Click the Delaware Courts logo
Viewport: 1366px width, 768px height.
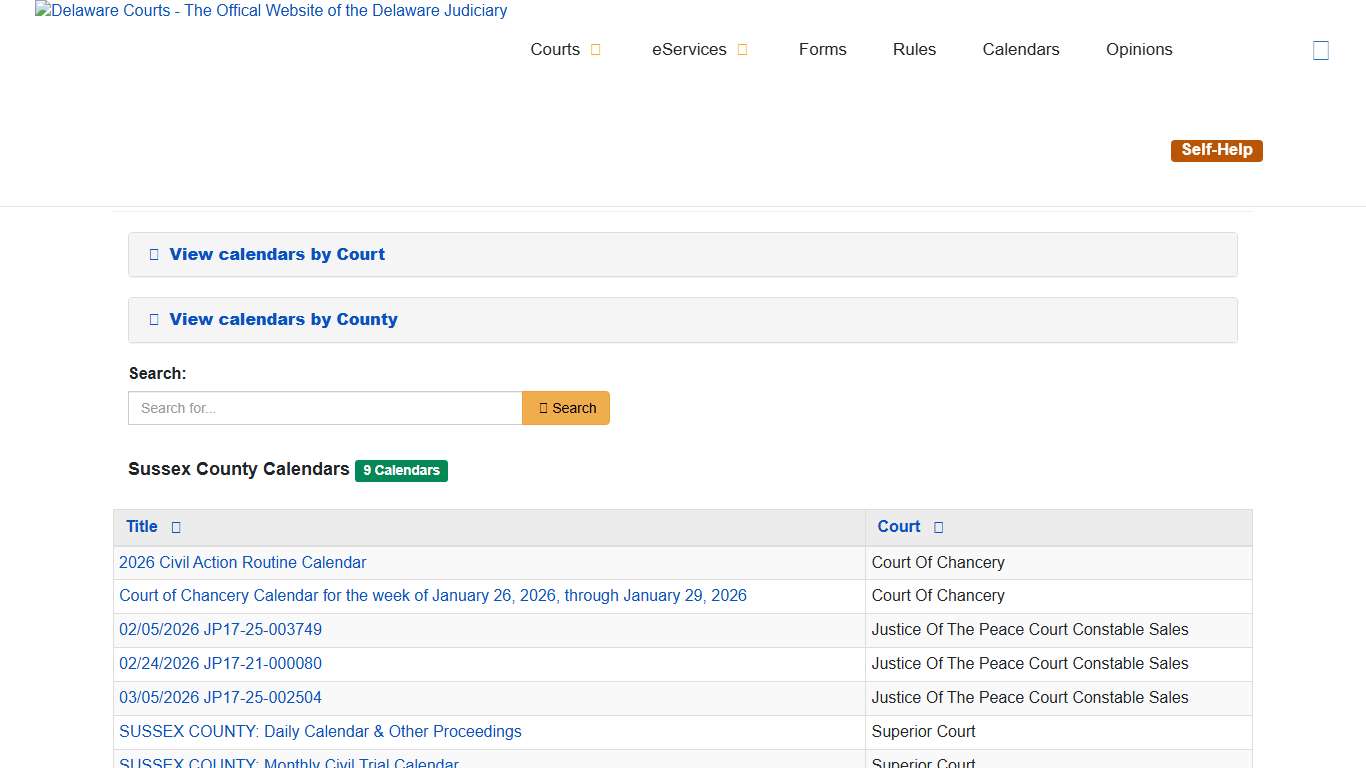[x=270, y=11]
